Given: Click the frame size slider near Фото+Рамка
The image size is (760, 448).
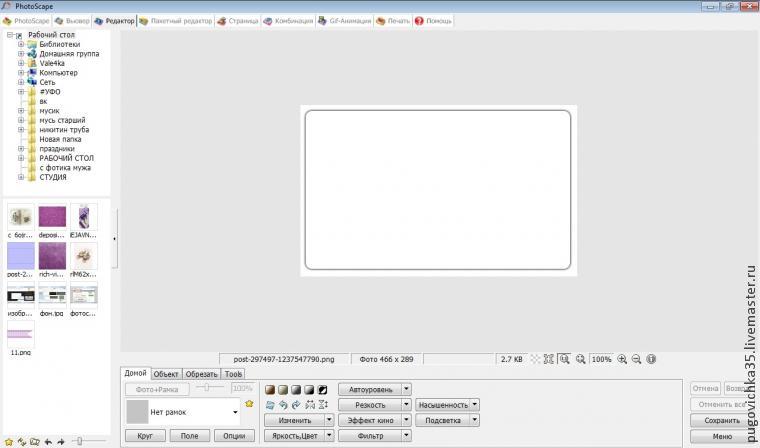Looking at the screenshot, I should coord(209,387).
